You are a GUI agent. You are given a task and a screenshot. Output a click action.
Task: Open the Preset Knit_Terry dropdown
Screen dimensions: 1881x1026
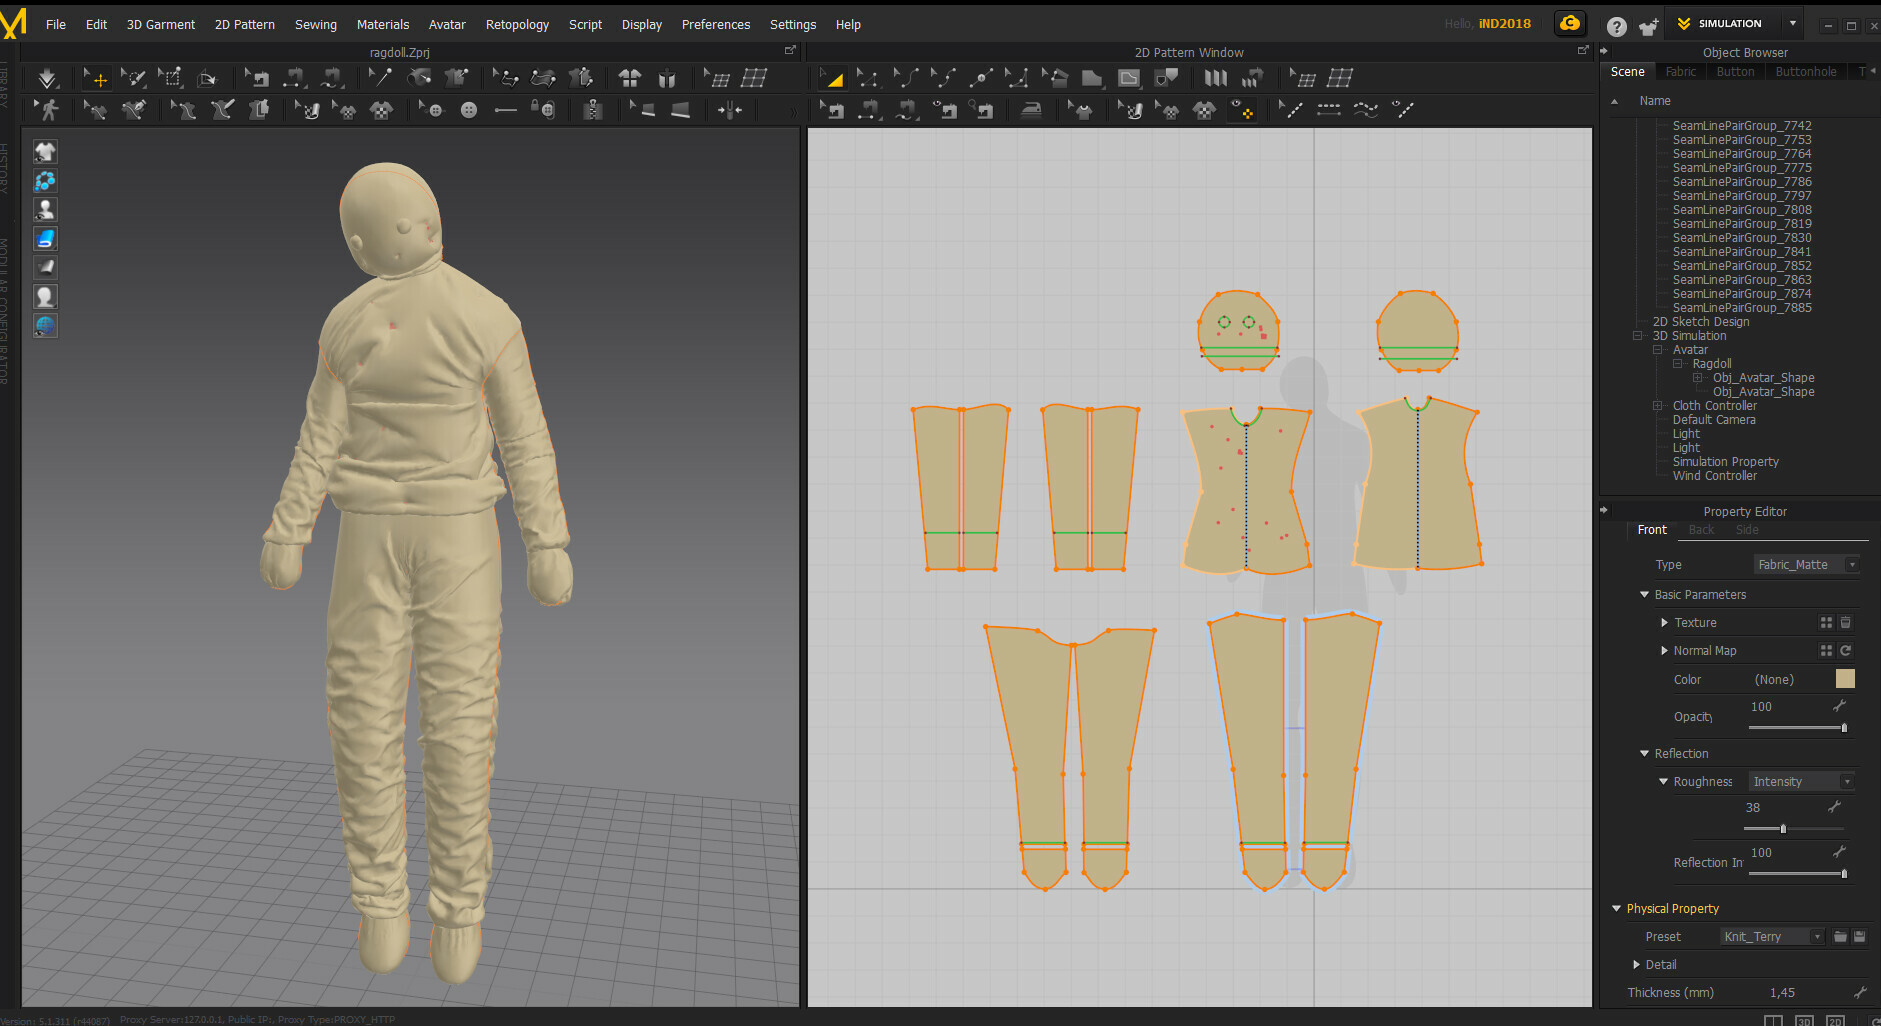pos(1772,937)
